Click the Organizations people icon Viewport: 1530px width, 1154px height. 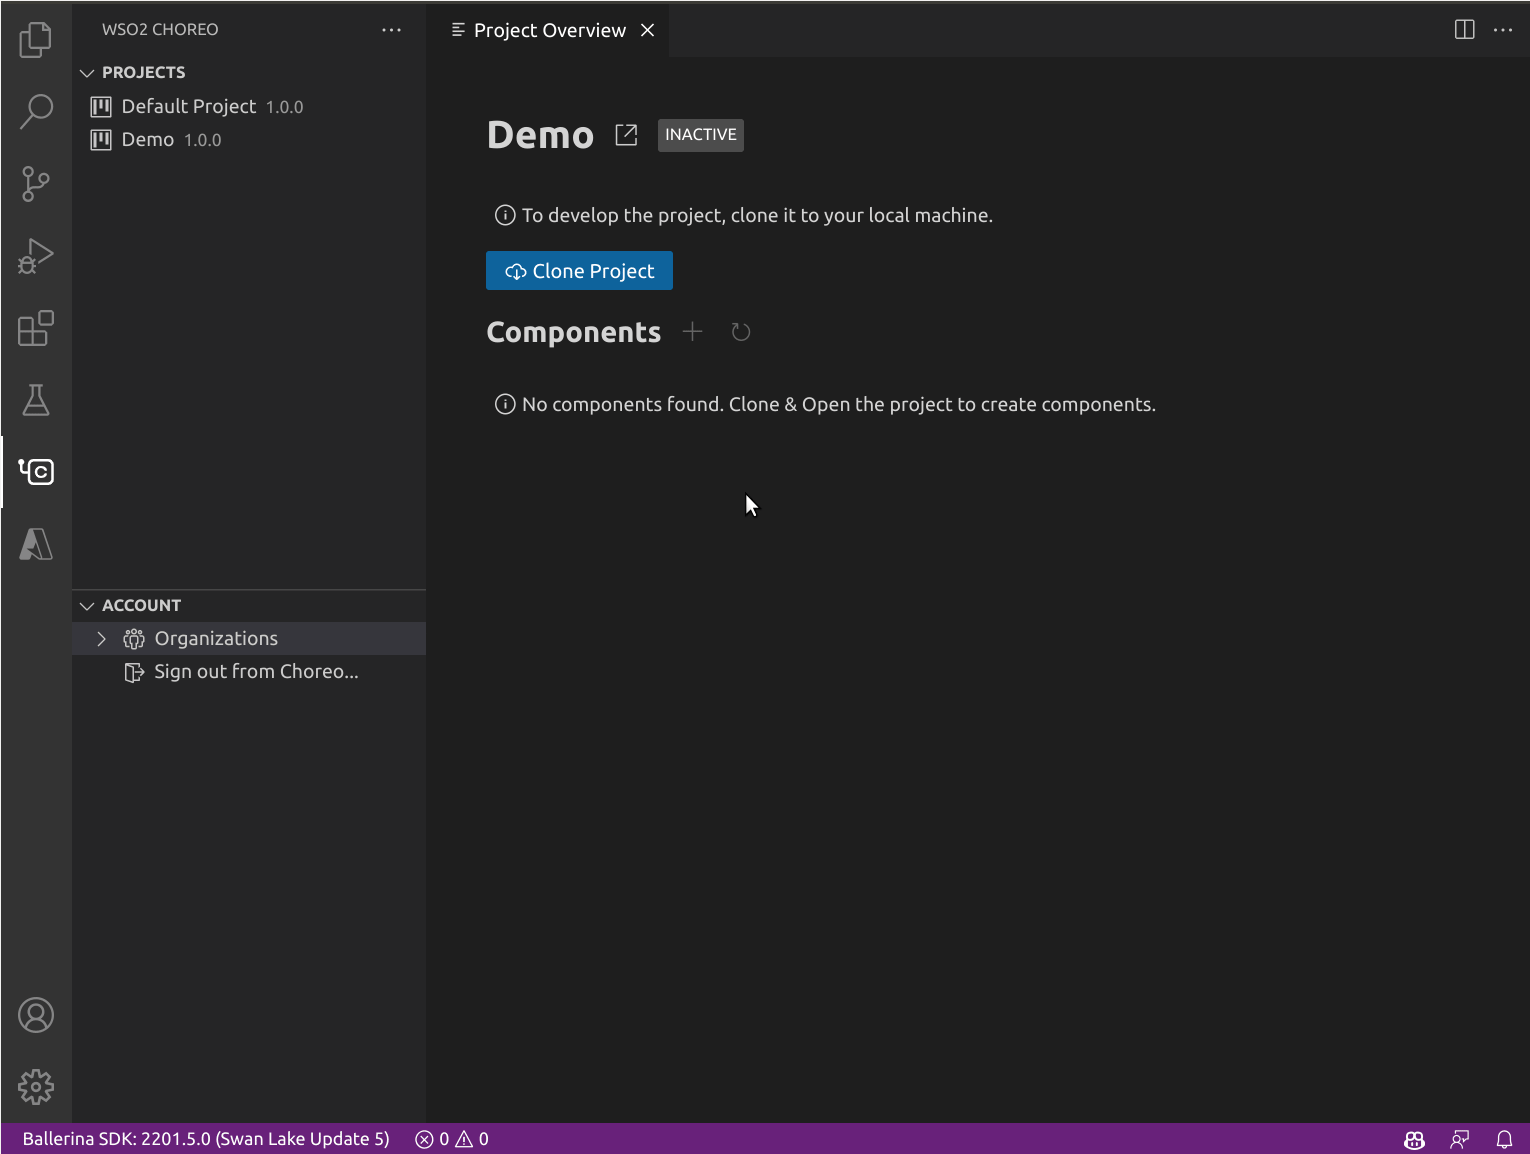point(134,639)
